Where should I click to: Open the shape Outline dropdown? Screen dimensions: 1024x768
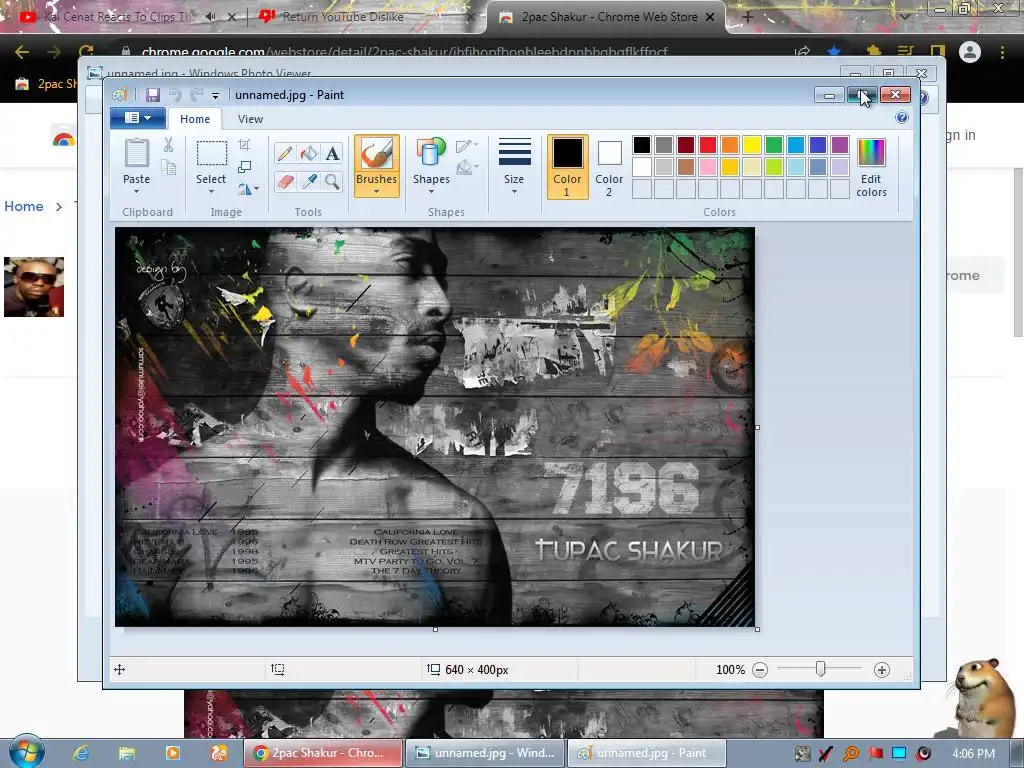(x=467, y=146)
